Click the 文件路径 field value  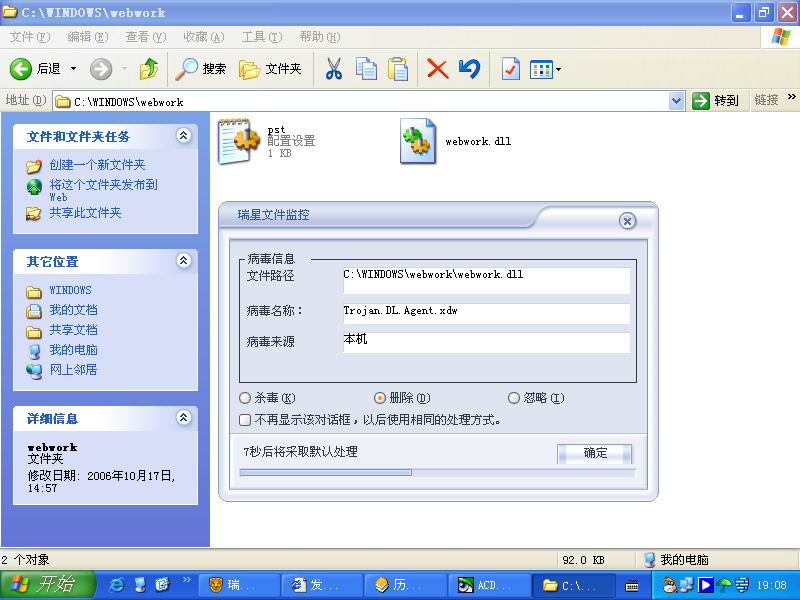pyautogui.click(x=486, y=281)
